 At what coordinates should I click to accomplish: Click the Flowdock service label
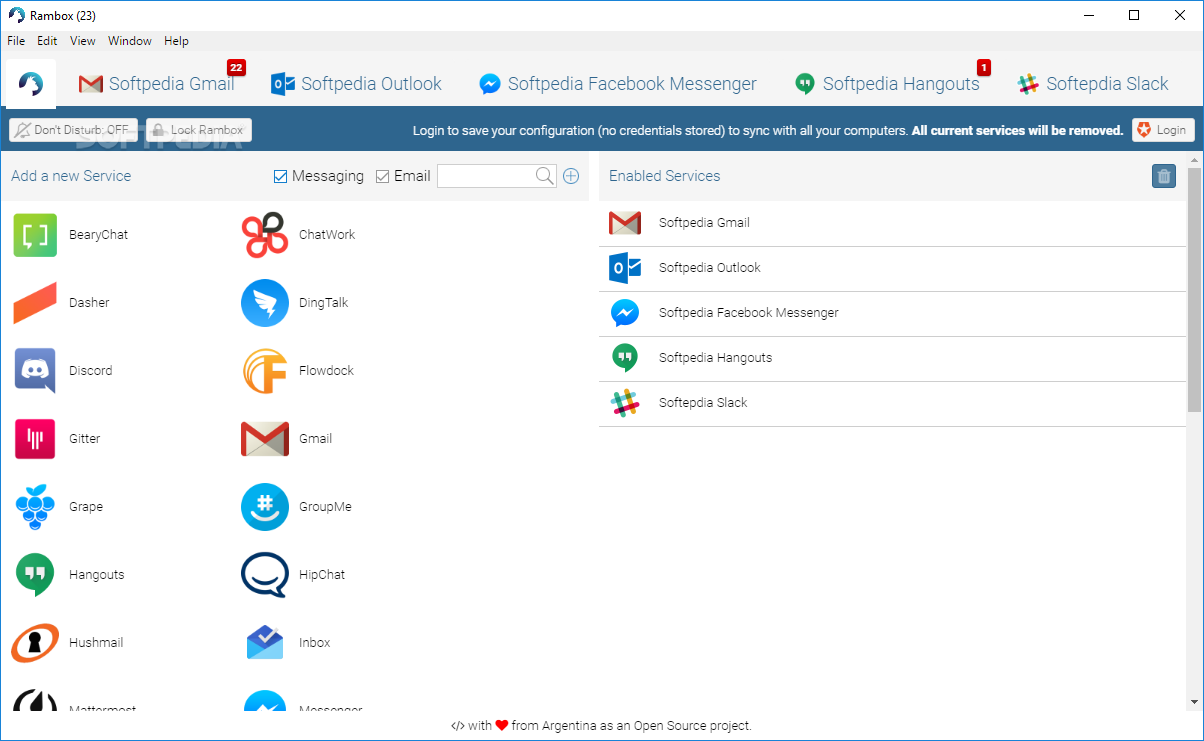pyautogui.click(x=326, y=371)
